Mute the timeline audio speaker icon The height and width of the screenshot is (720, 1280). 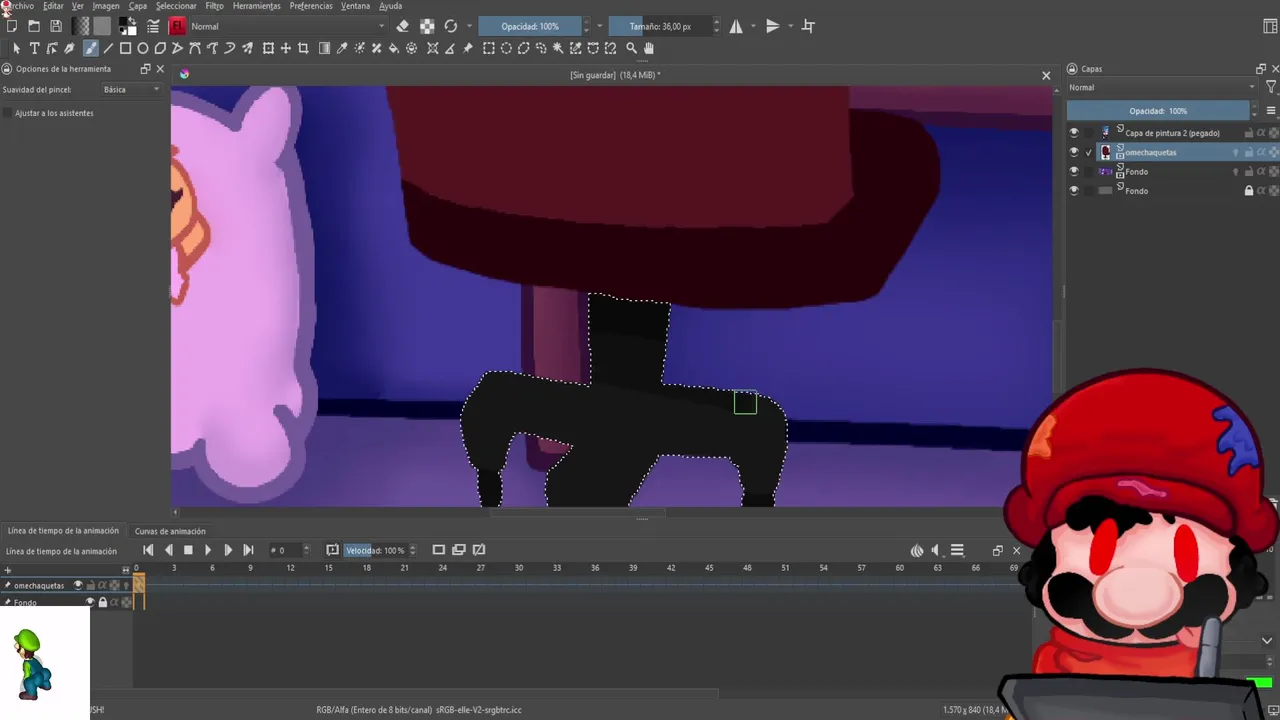point(936,550)
